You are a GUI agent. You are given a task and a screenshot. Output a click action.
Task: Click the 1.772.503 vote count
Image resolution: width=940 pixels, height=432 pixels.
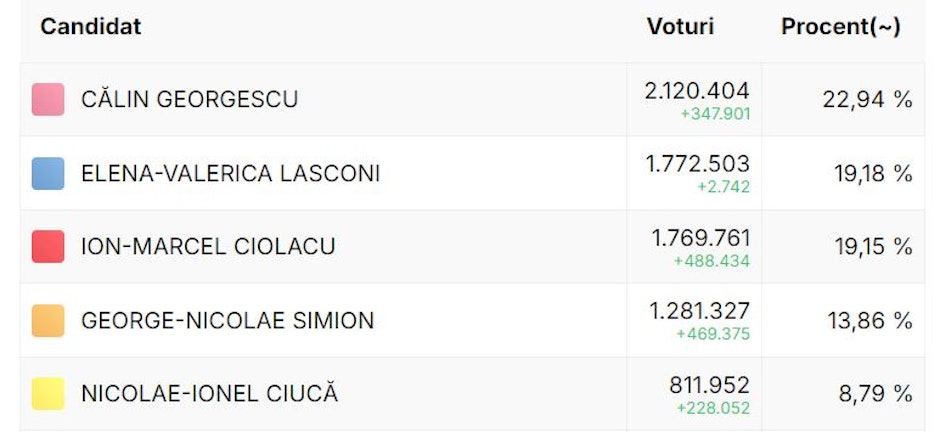click(x=698, y=164)
